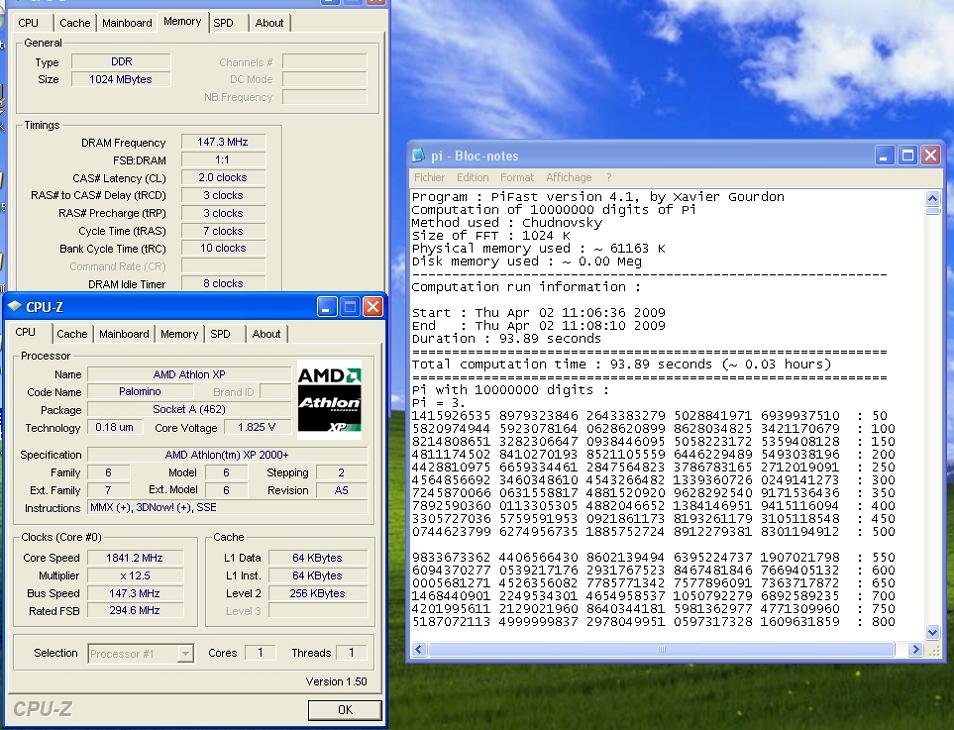Screen dimensions: 954x730
Task: Switch to CPU tab in front CPU-Z window
Action: click(x=26, y=332)
